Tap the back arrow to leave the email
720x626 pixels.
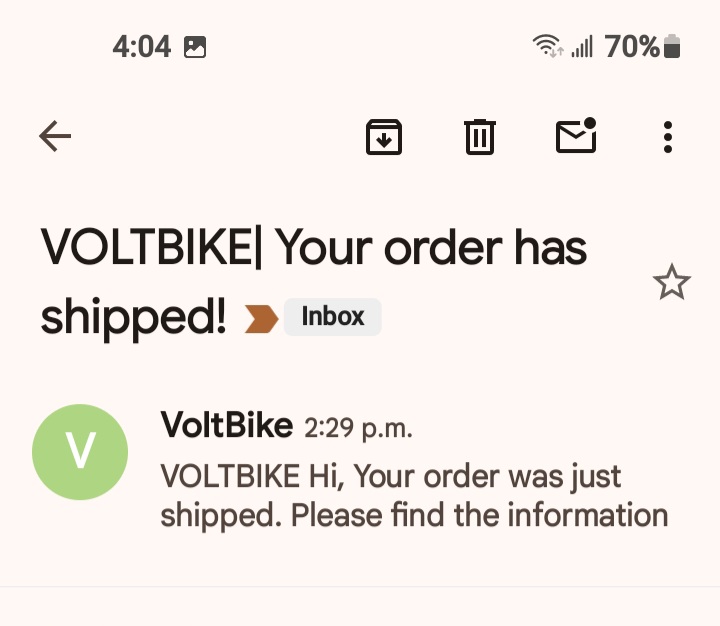[55, 136]
